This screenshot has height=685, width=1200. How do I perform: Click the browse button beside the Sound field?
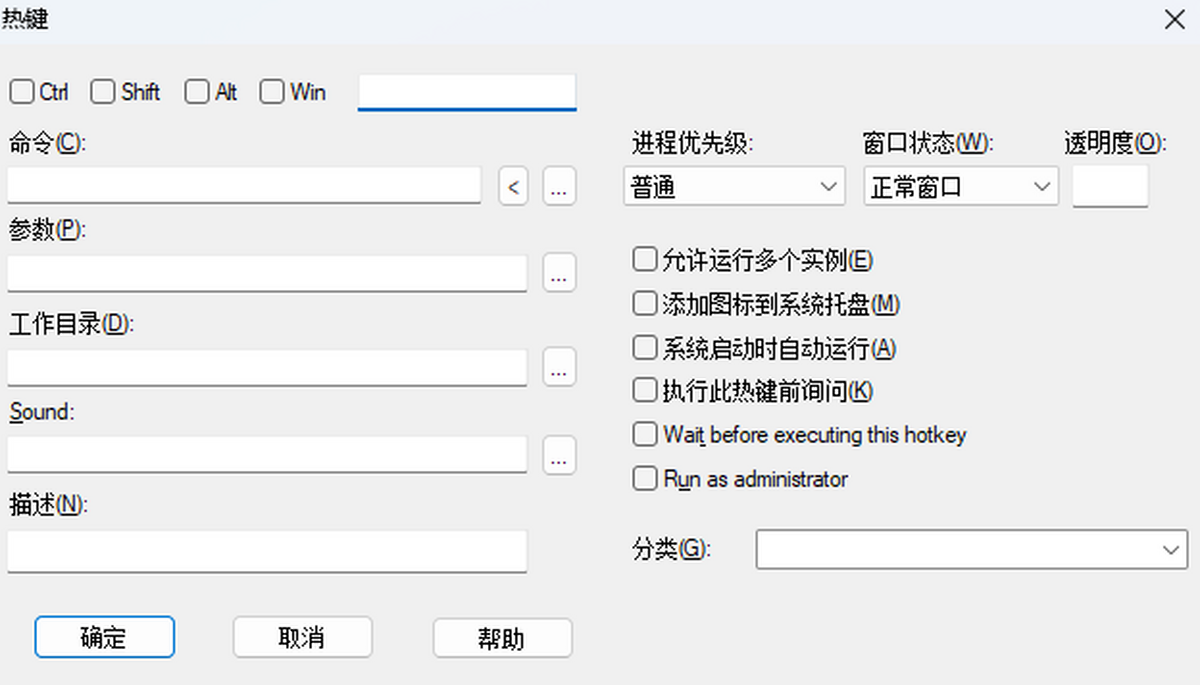click(x=560, y=455)
